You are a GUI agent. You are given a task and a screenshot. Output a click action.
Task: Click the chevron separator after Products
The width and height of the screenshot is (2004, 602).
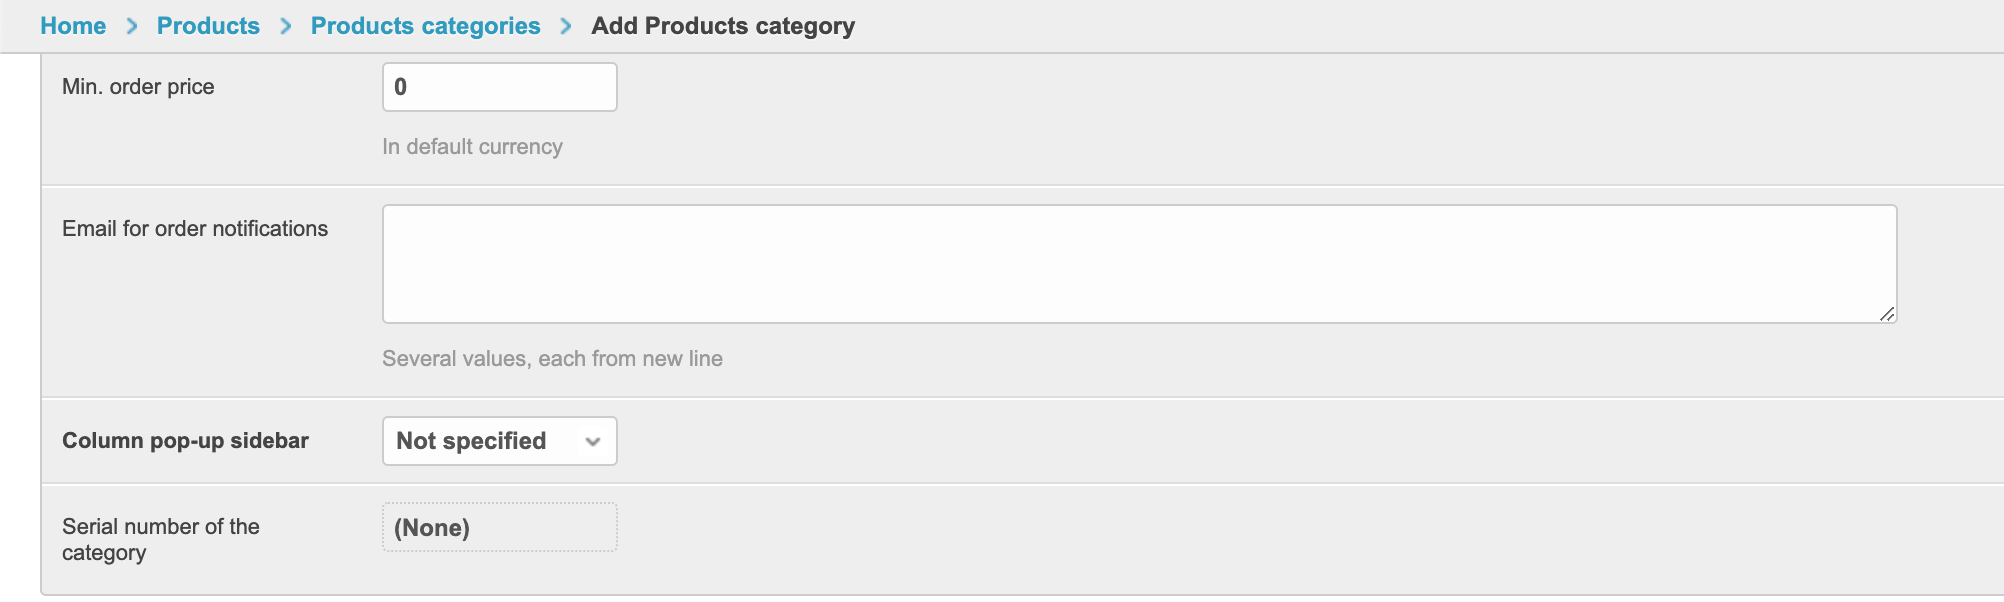[286, 26]
